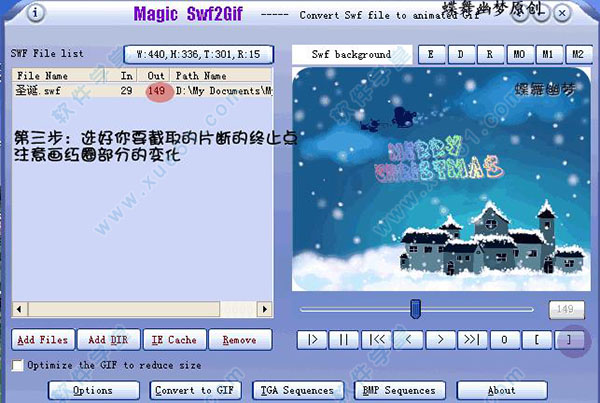
Task: Click the Swf background field
Action: click(352, 54)
